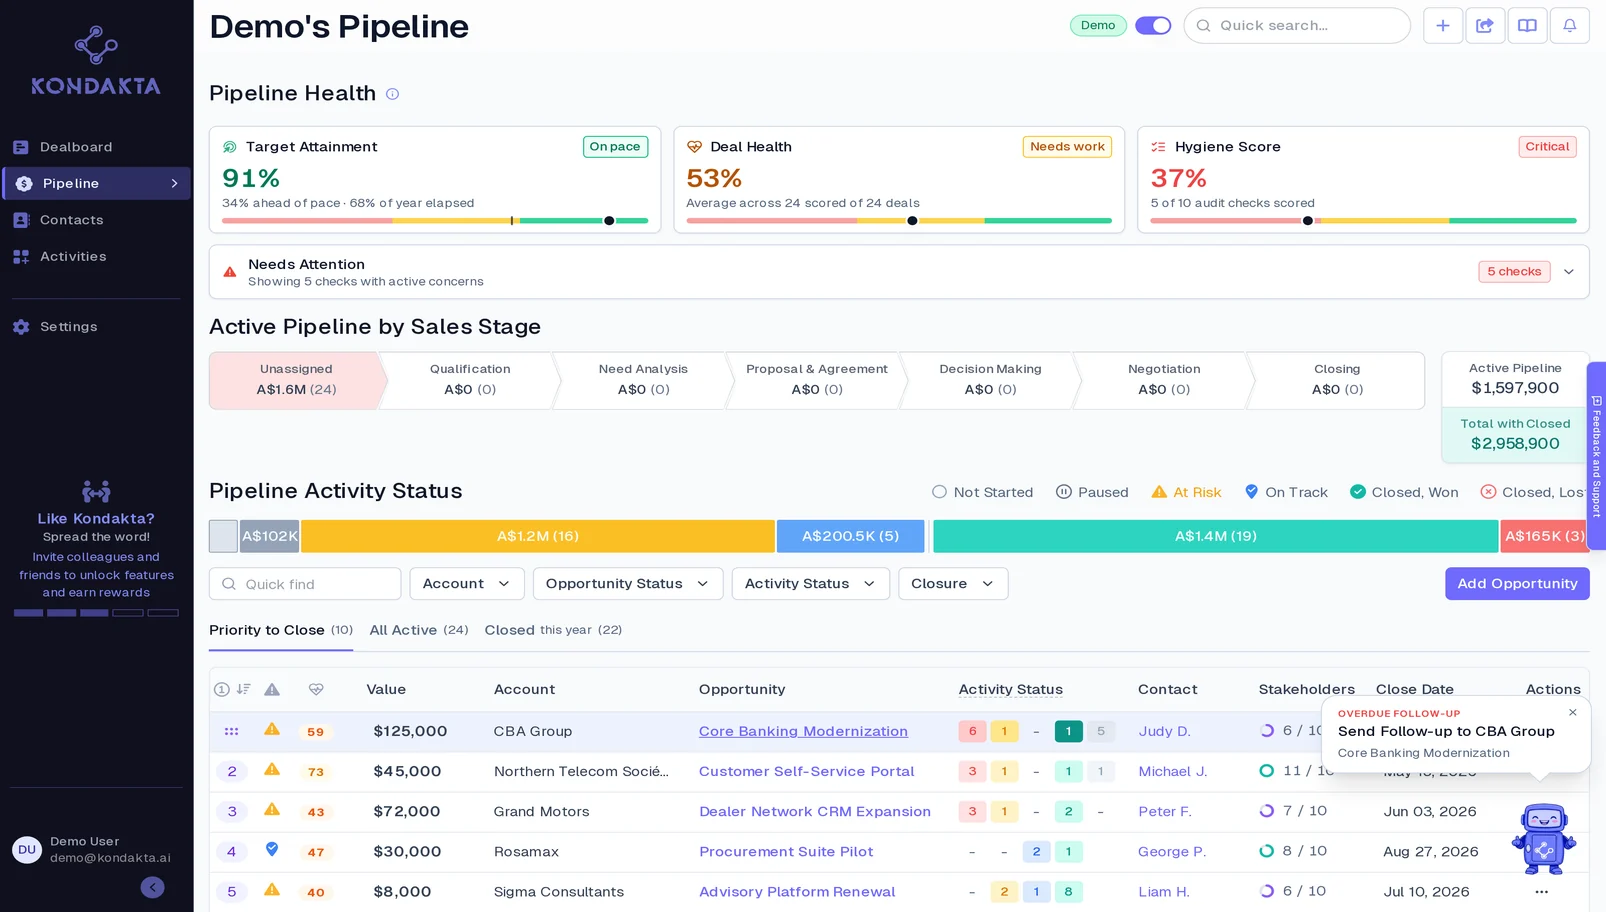Click the robot assistant icon
Image resolution: width=1606 pixels, height=912 pixels.
pos(1543,839)
